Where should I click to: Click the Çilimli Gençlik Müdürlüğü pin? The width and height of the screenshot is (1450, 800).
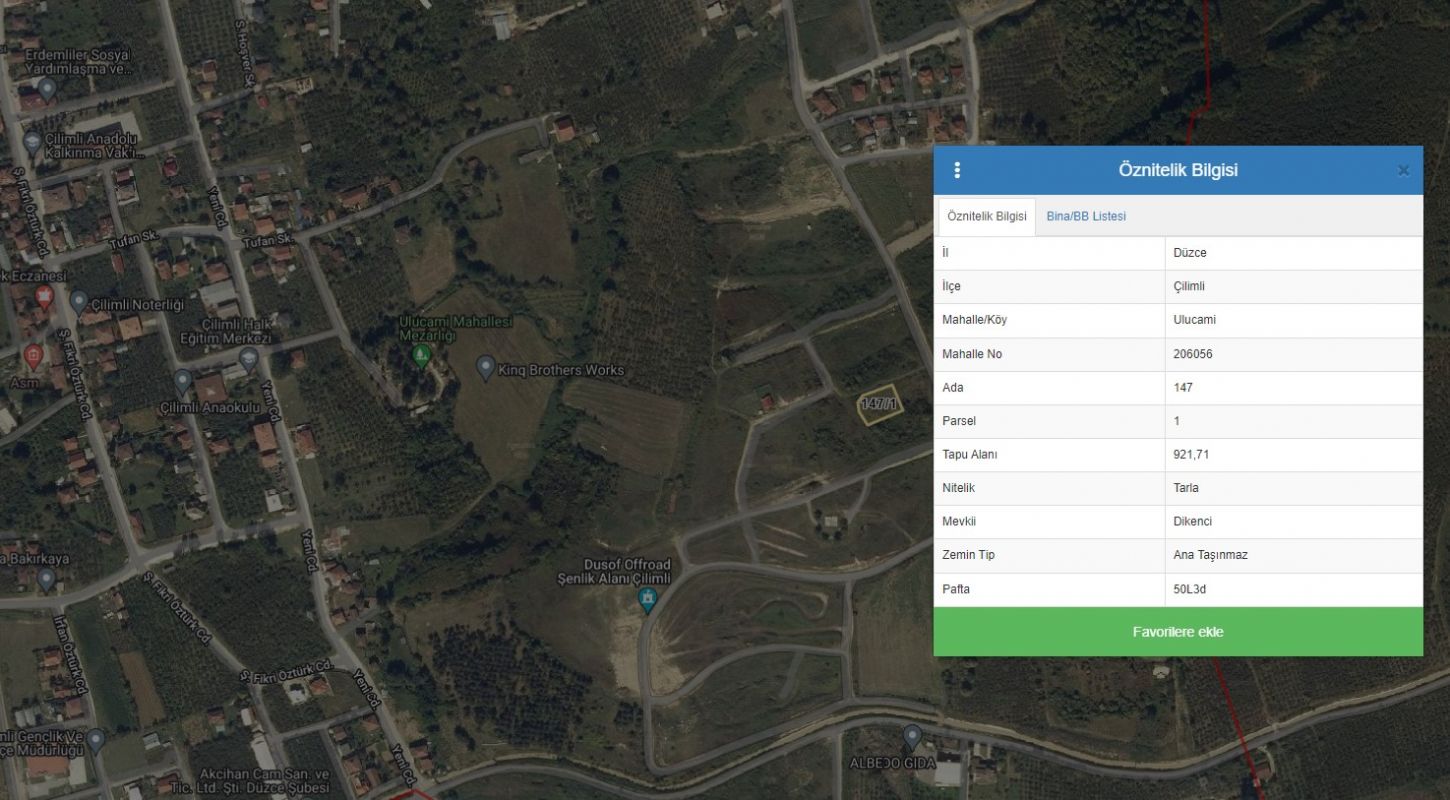(95, 740)
